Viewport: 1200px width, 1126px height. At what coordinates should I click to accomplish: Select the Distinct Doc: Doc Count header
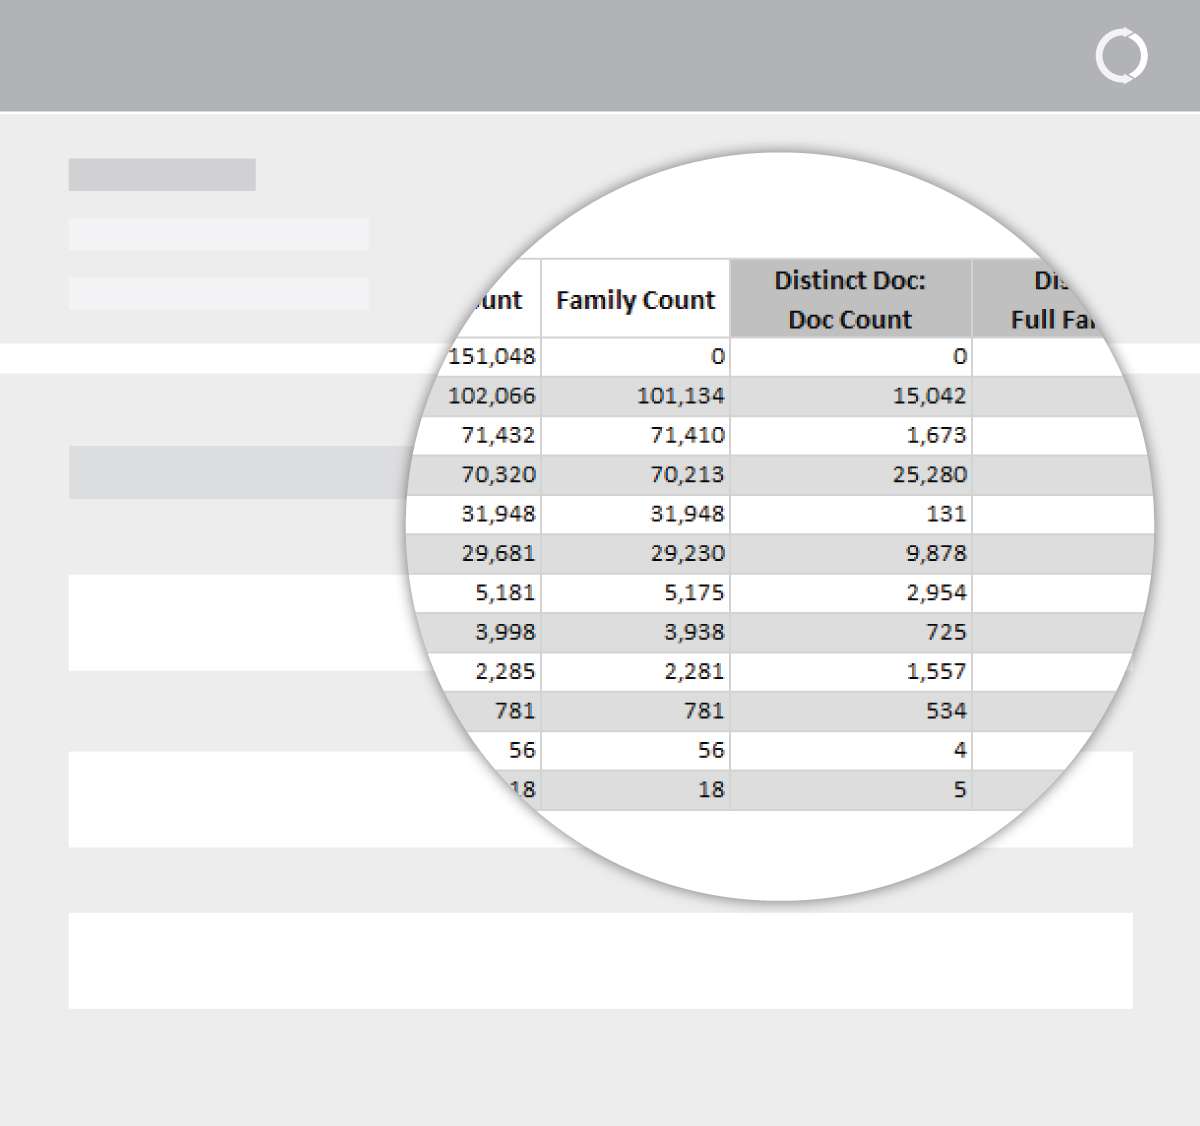click(x=850, y=299)
